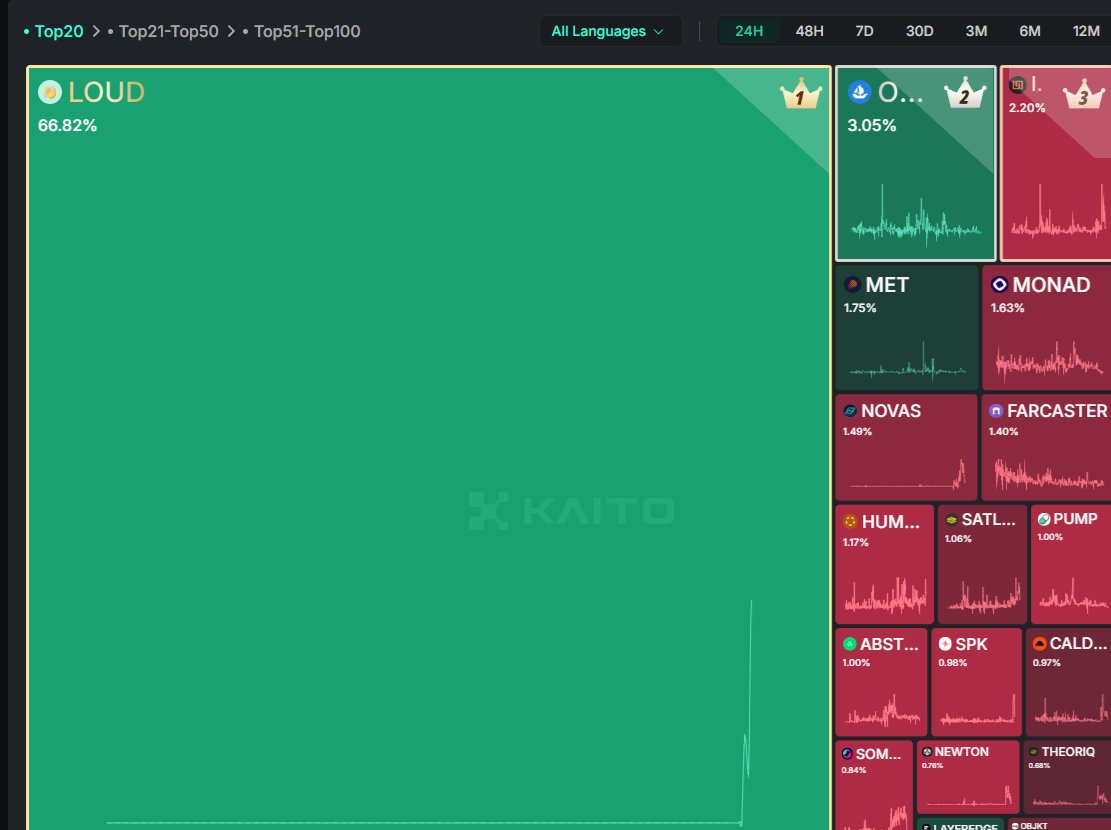This screenshot has width=1111, height=830.
Task: Click the MONAD token icon
Action: click(999, 285)
